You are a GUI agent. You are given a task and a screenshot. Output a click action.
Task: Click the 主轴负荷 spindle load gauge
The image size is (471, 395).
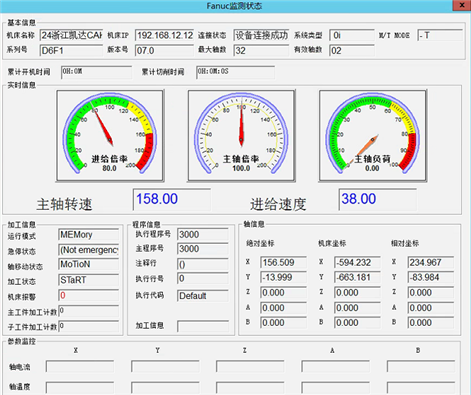373,136
